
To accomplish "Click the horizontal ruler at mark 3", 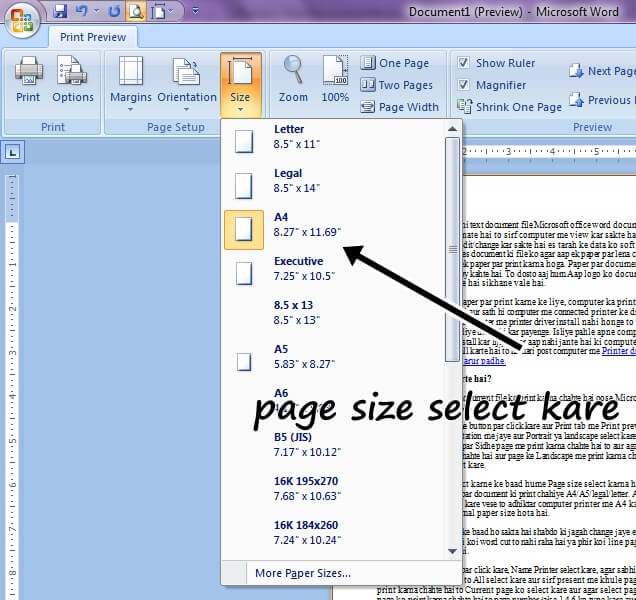I will (x=508, y=151).
